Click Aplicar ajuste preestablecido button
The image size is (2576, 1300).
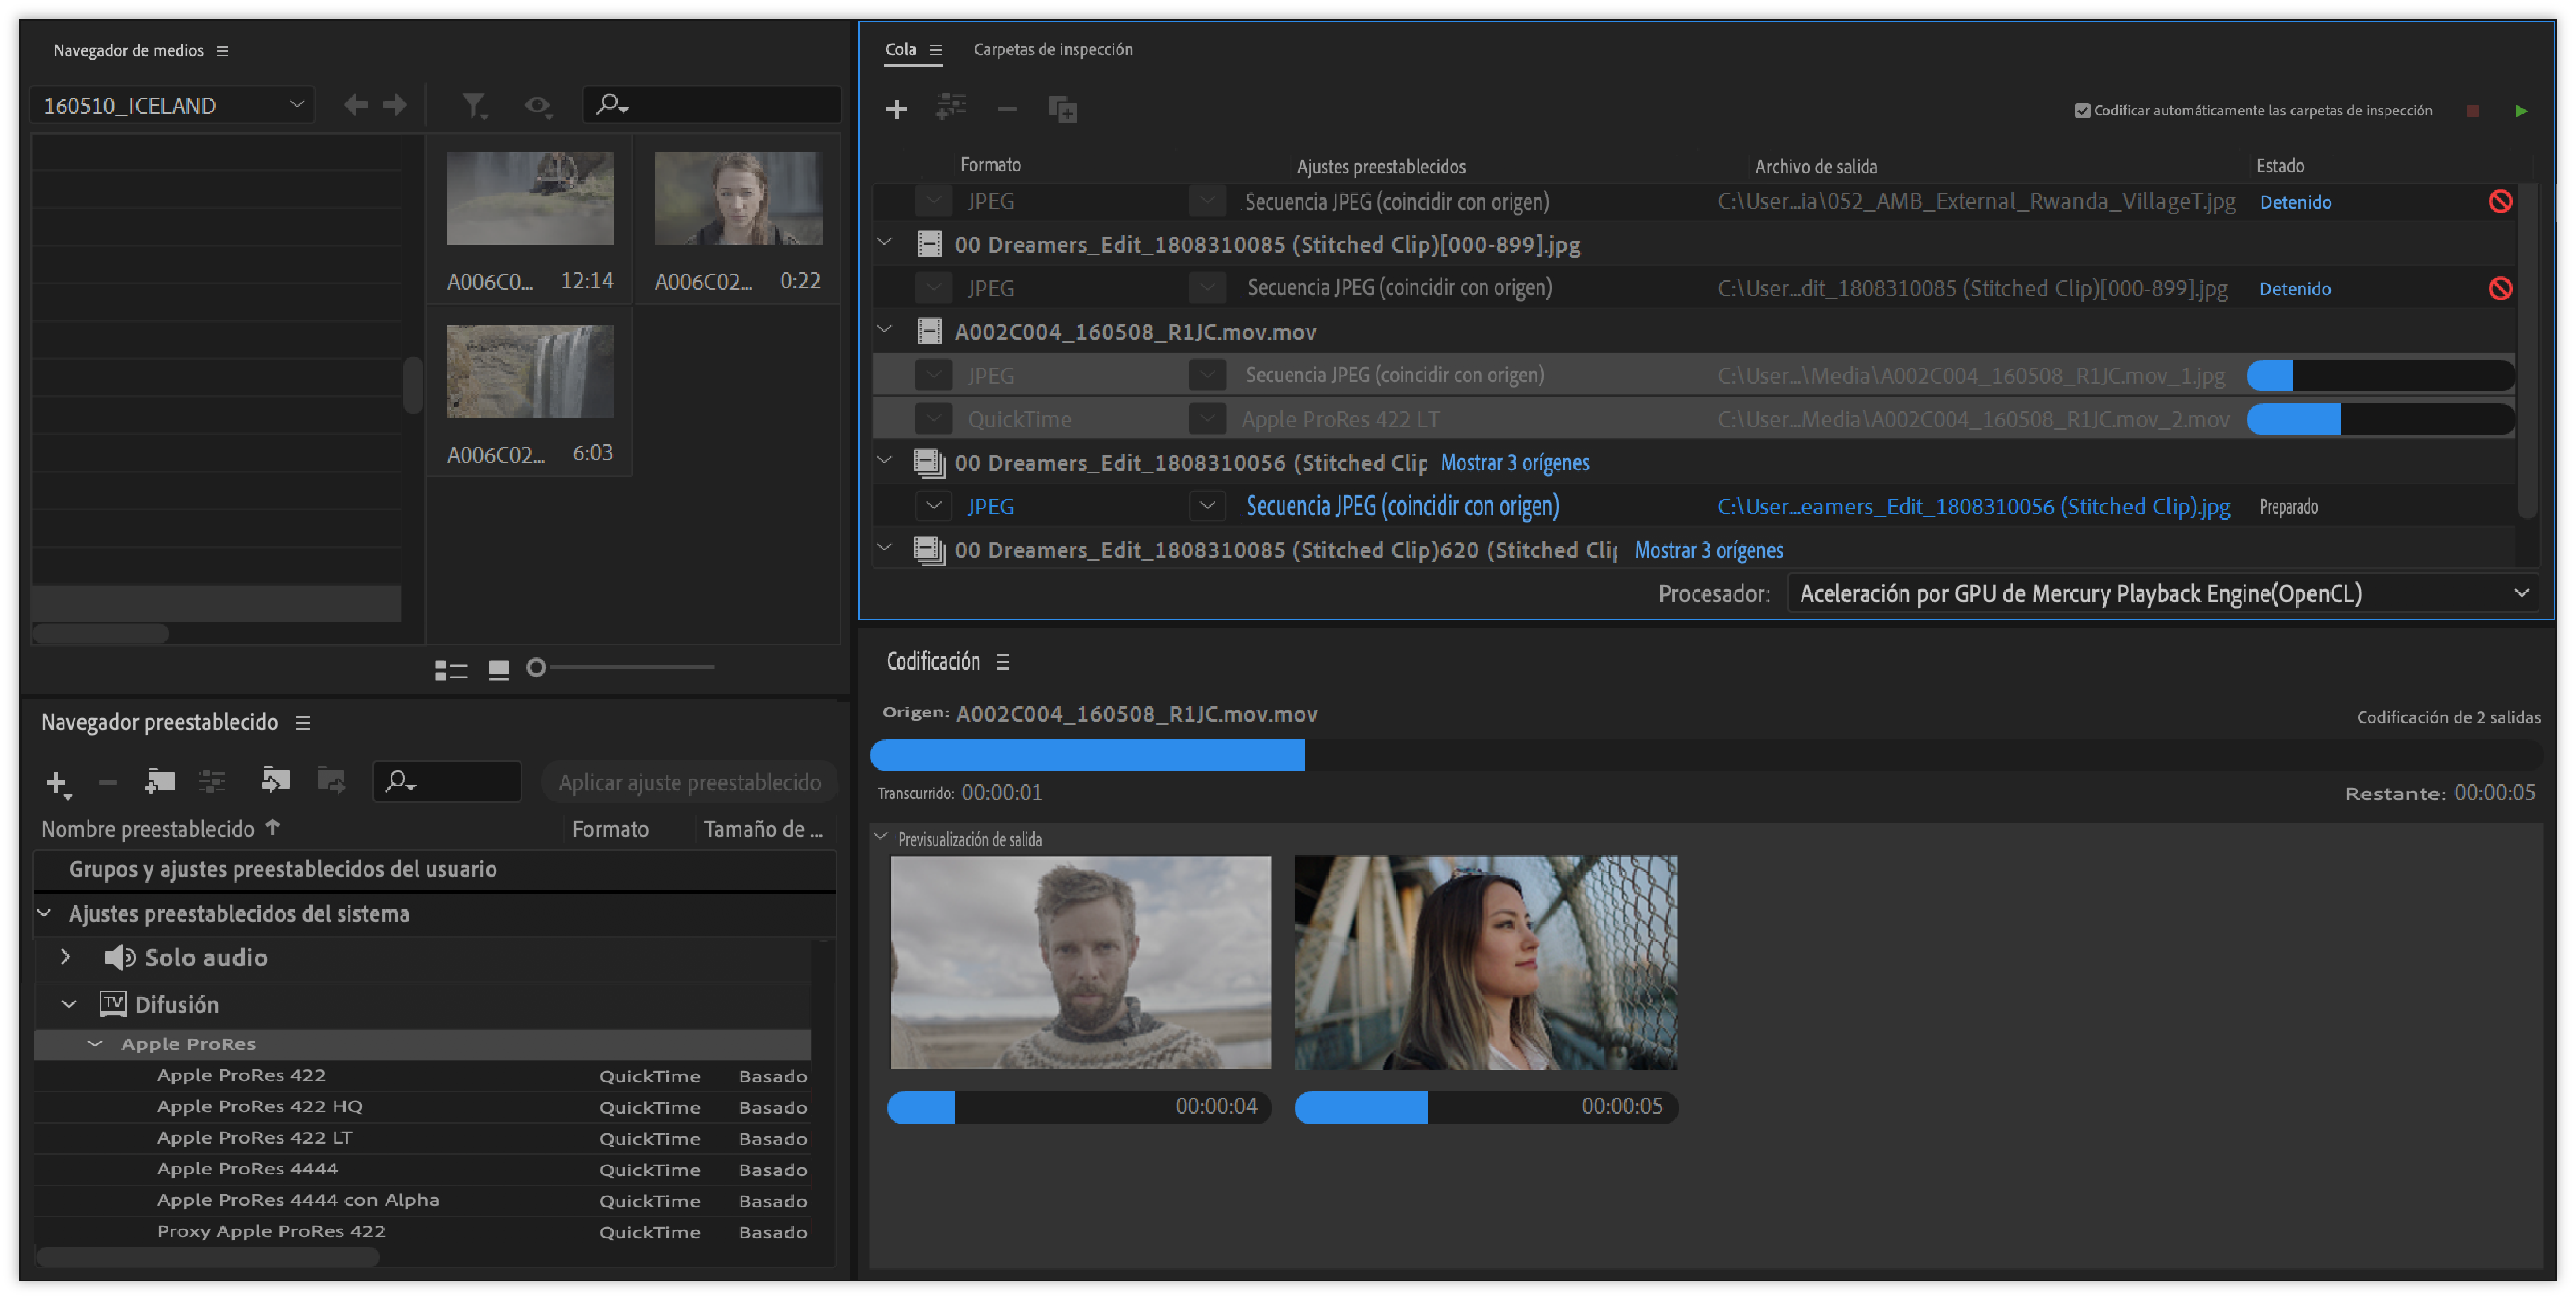[689, 782]
